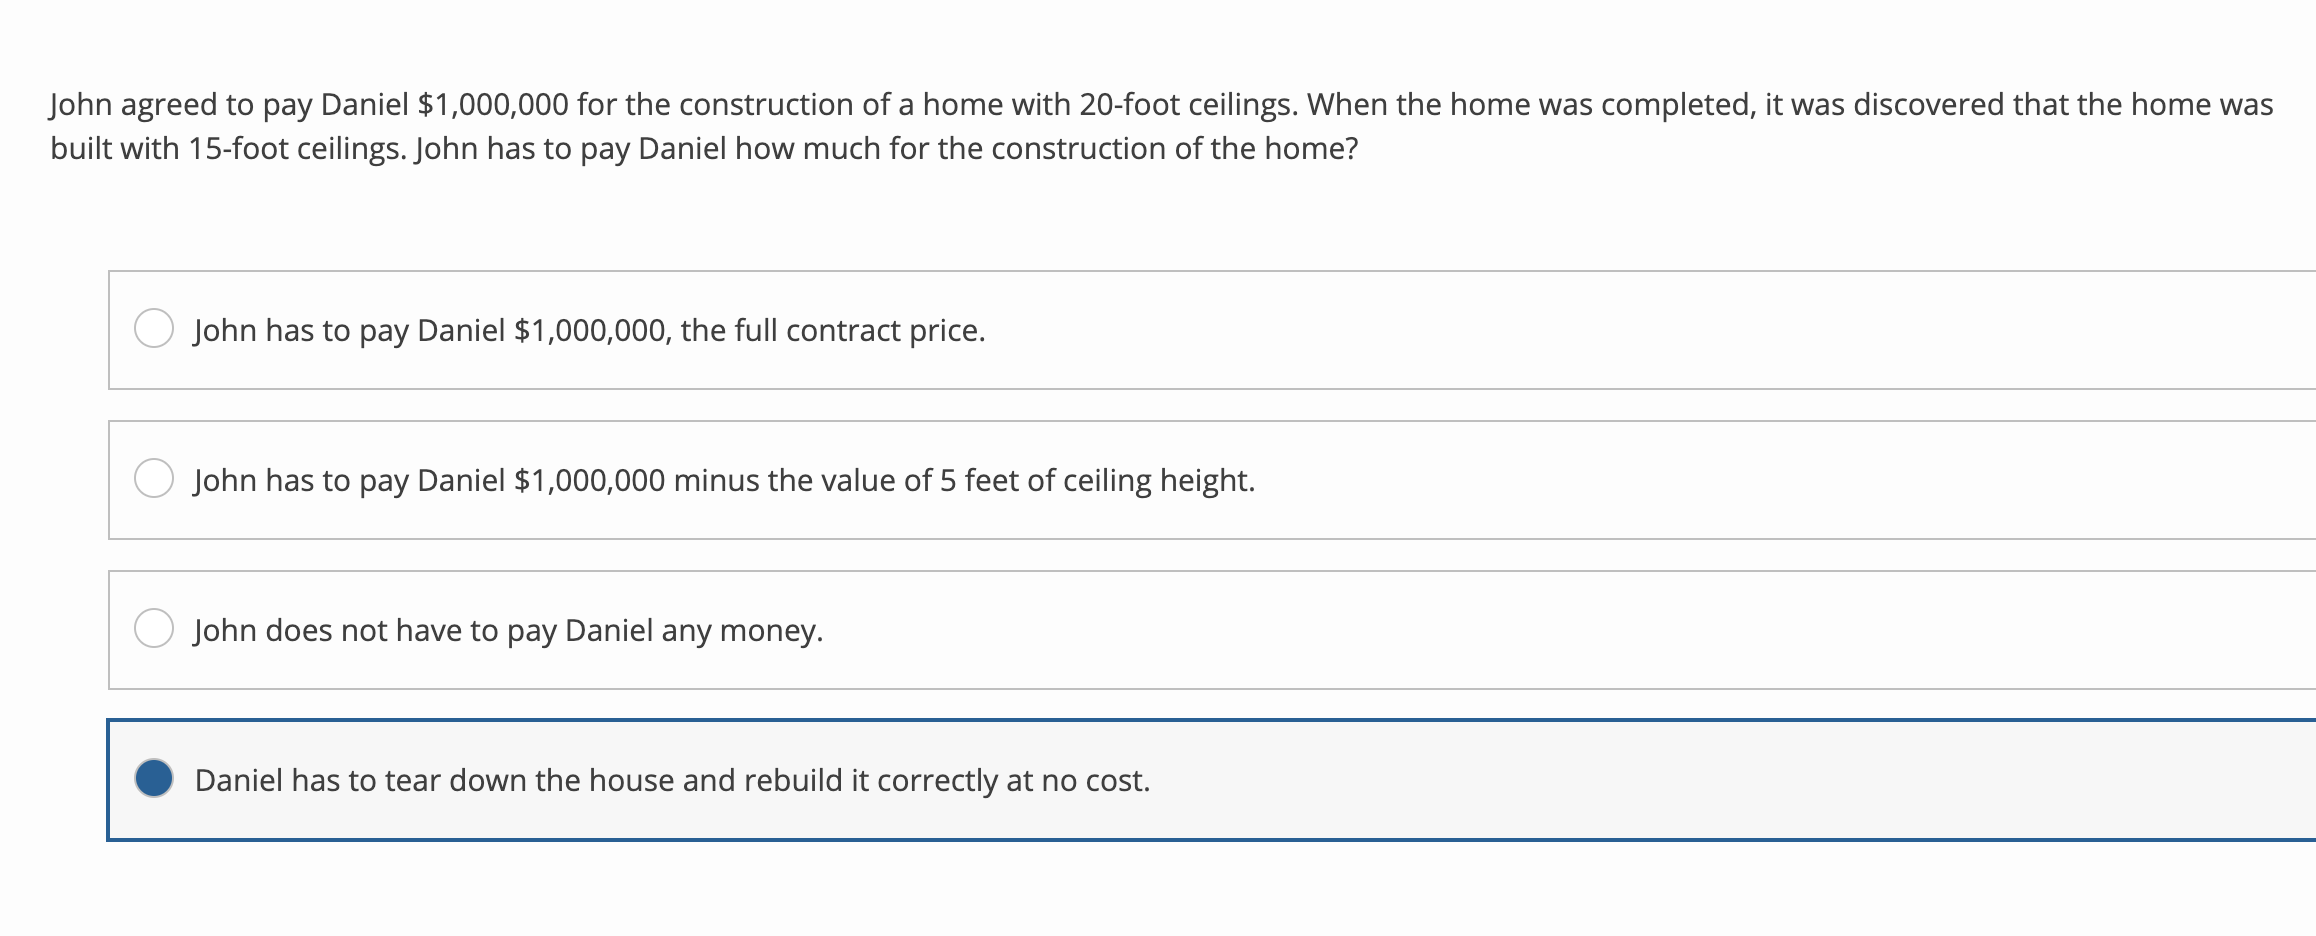Click the question text about 20-foot ceilings

pyautogui.click(x=1100, y=102)
